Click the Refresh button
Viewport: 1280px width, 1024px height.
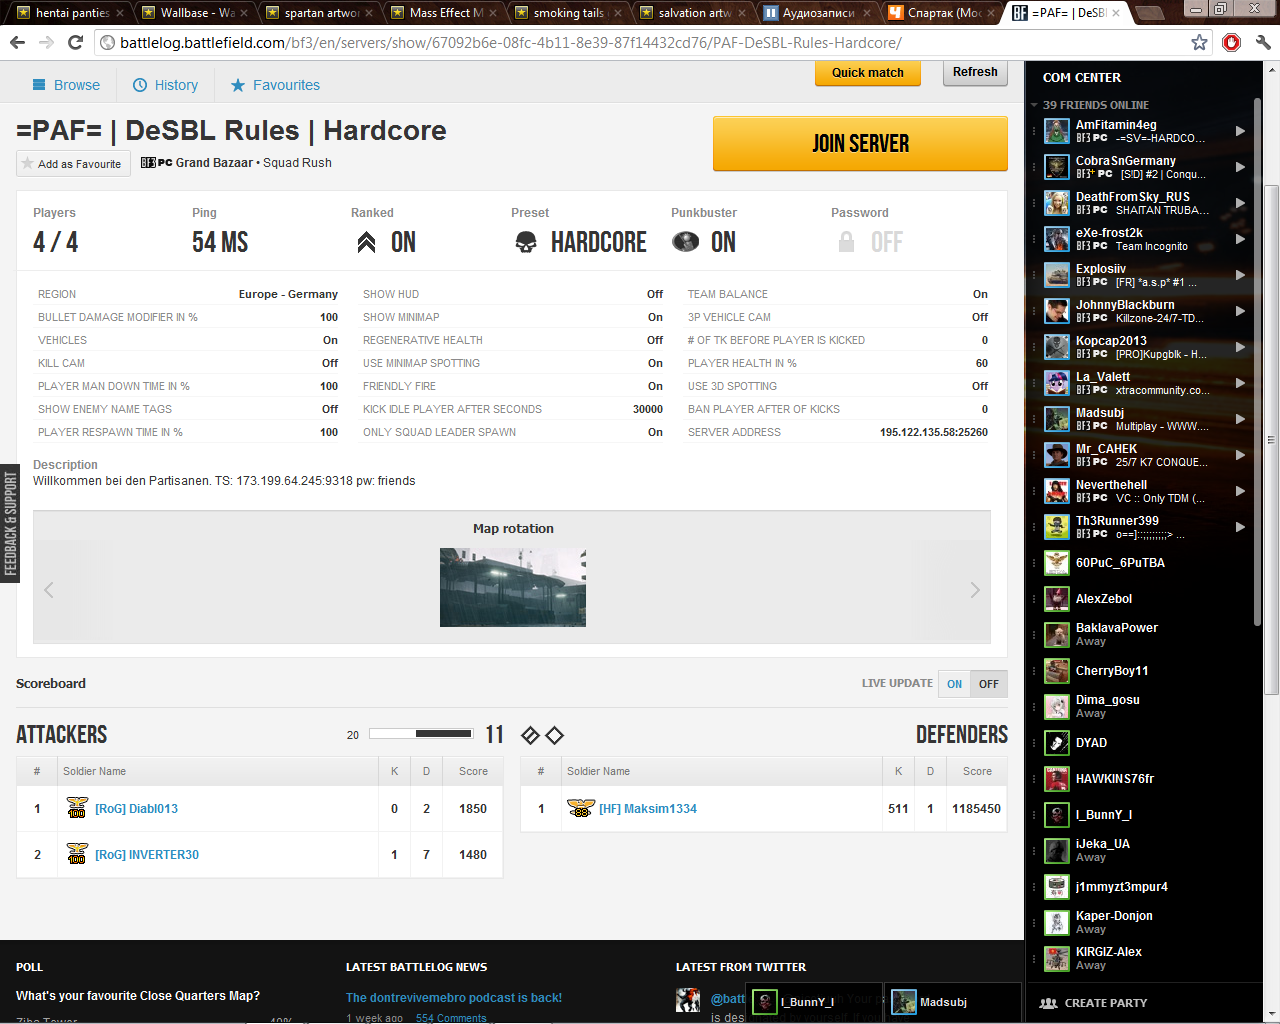[975, 72]
